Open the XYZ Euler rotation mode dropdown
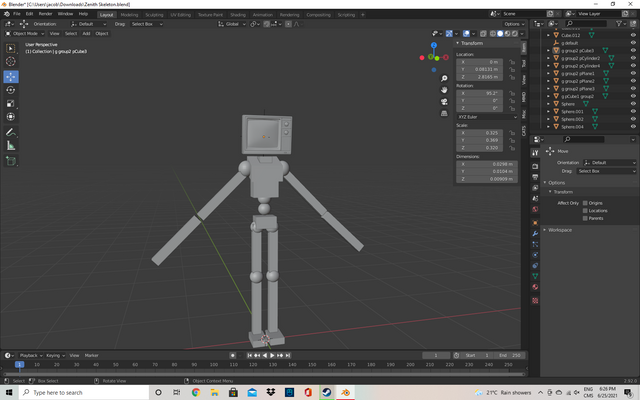 pos(484,116)
